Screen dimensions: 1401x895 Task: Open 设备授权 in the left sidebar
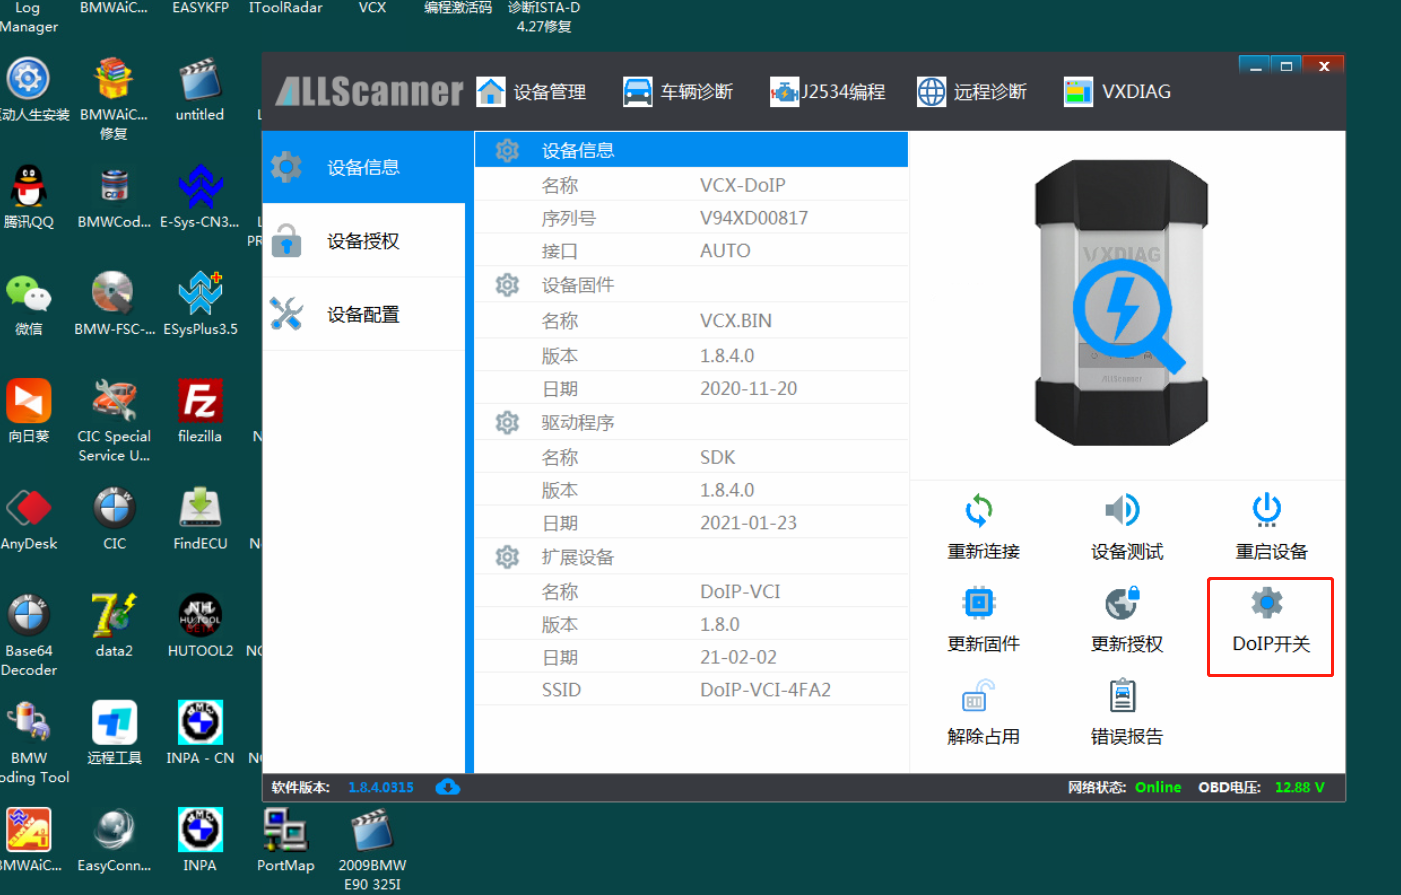(364, 241)
